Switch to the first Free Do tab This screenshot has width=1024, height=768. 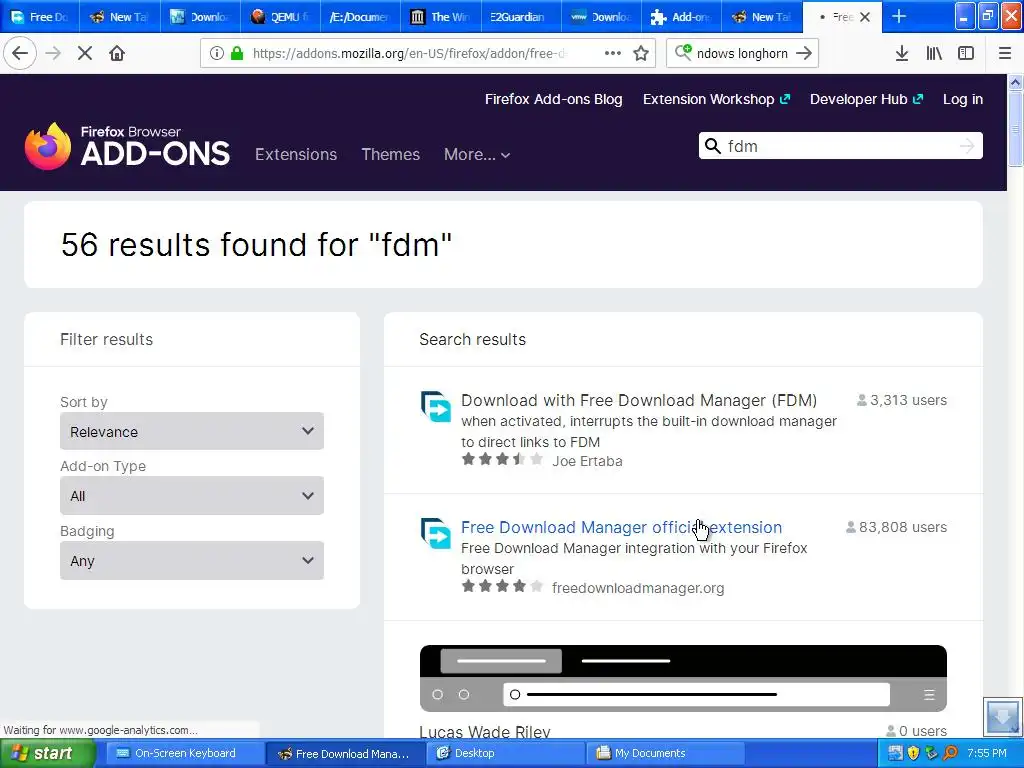pos(40,17)
